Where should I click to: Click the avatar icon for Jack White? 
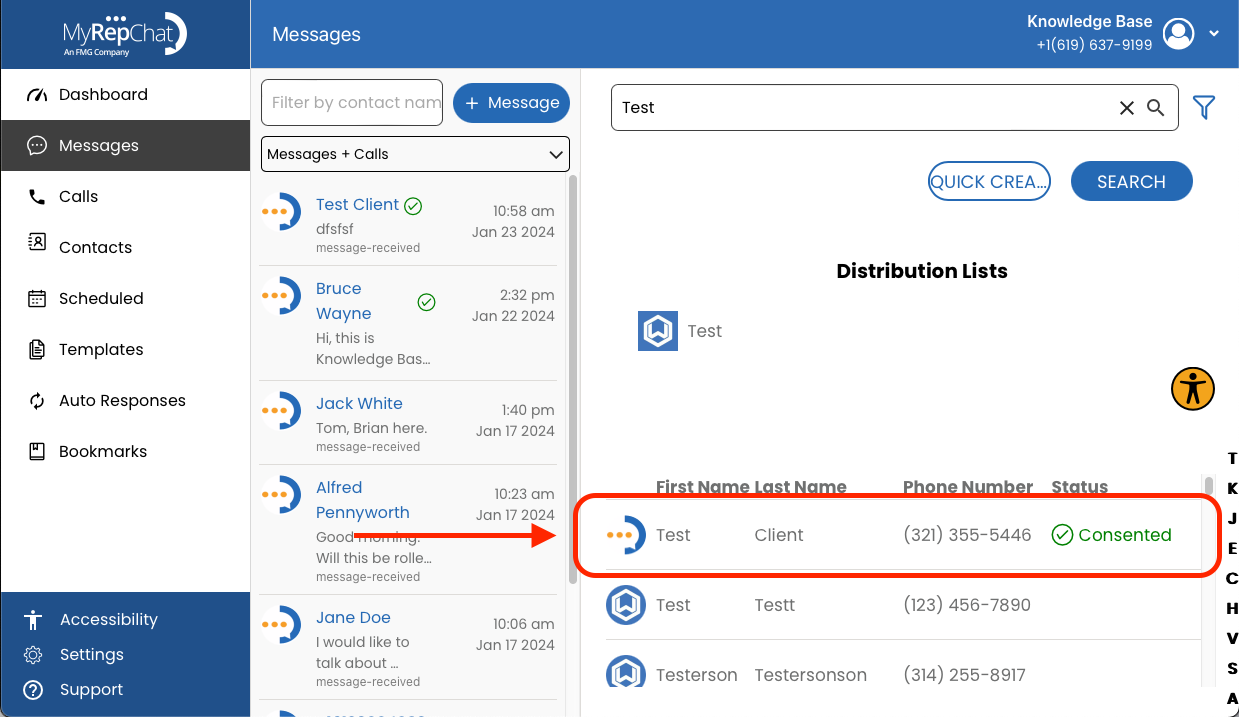(281, 411)
